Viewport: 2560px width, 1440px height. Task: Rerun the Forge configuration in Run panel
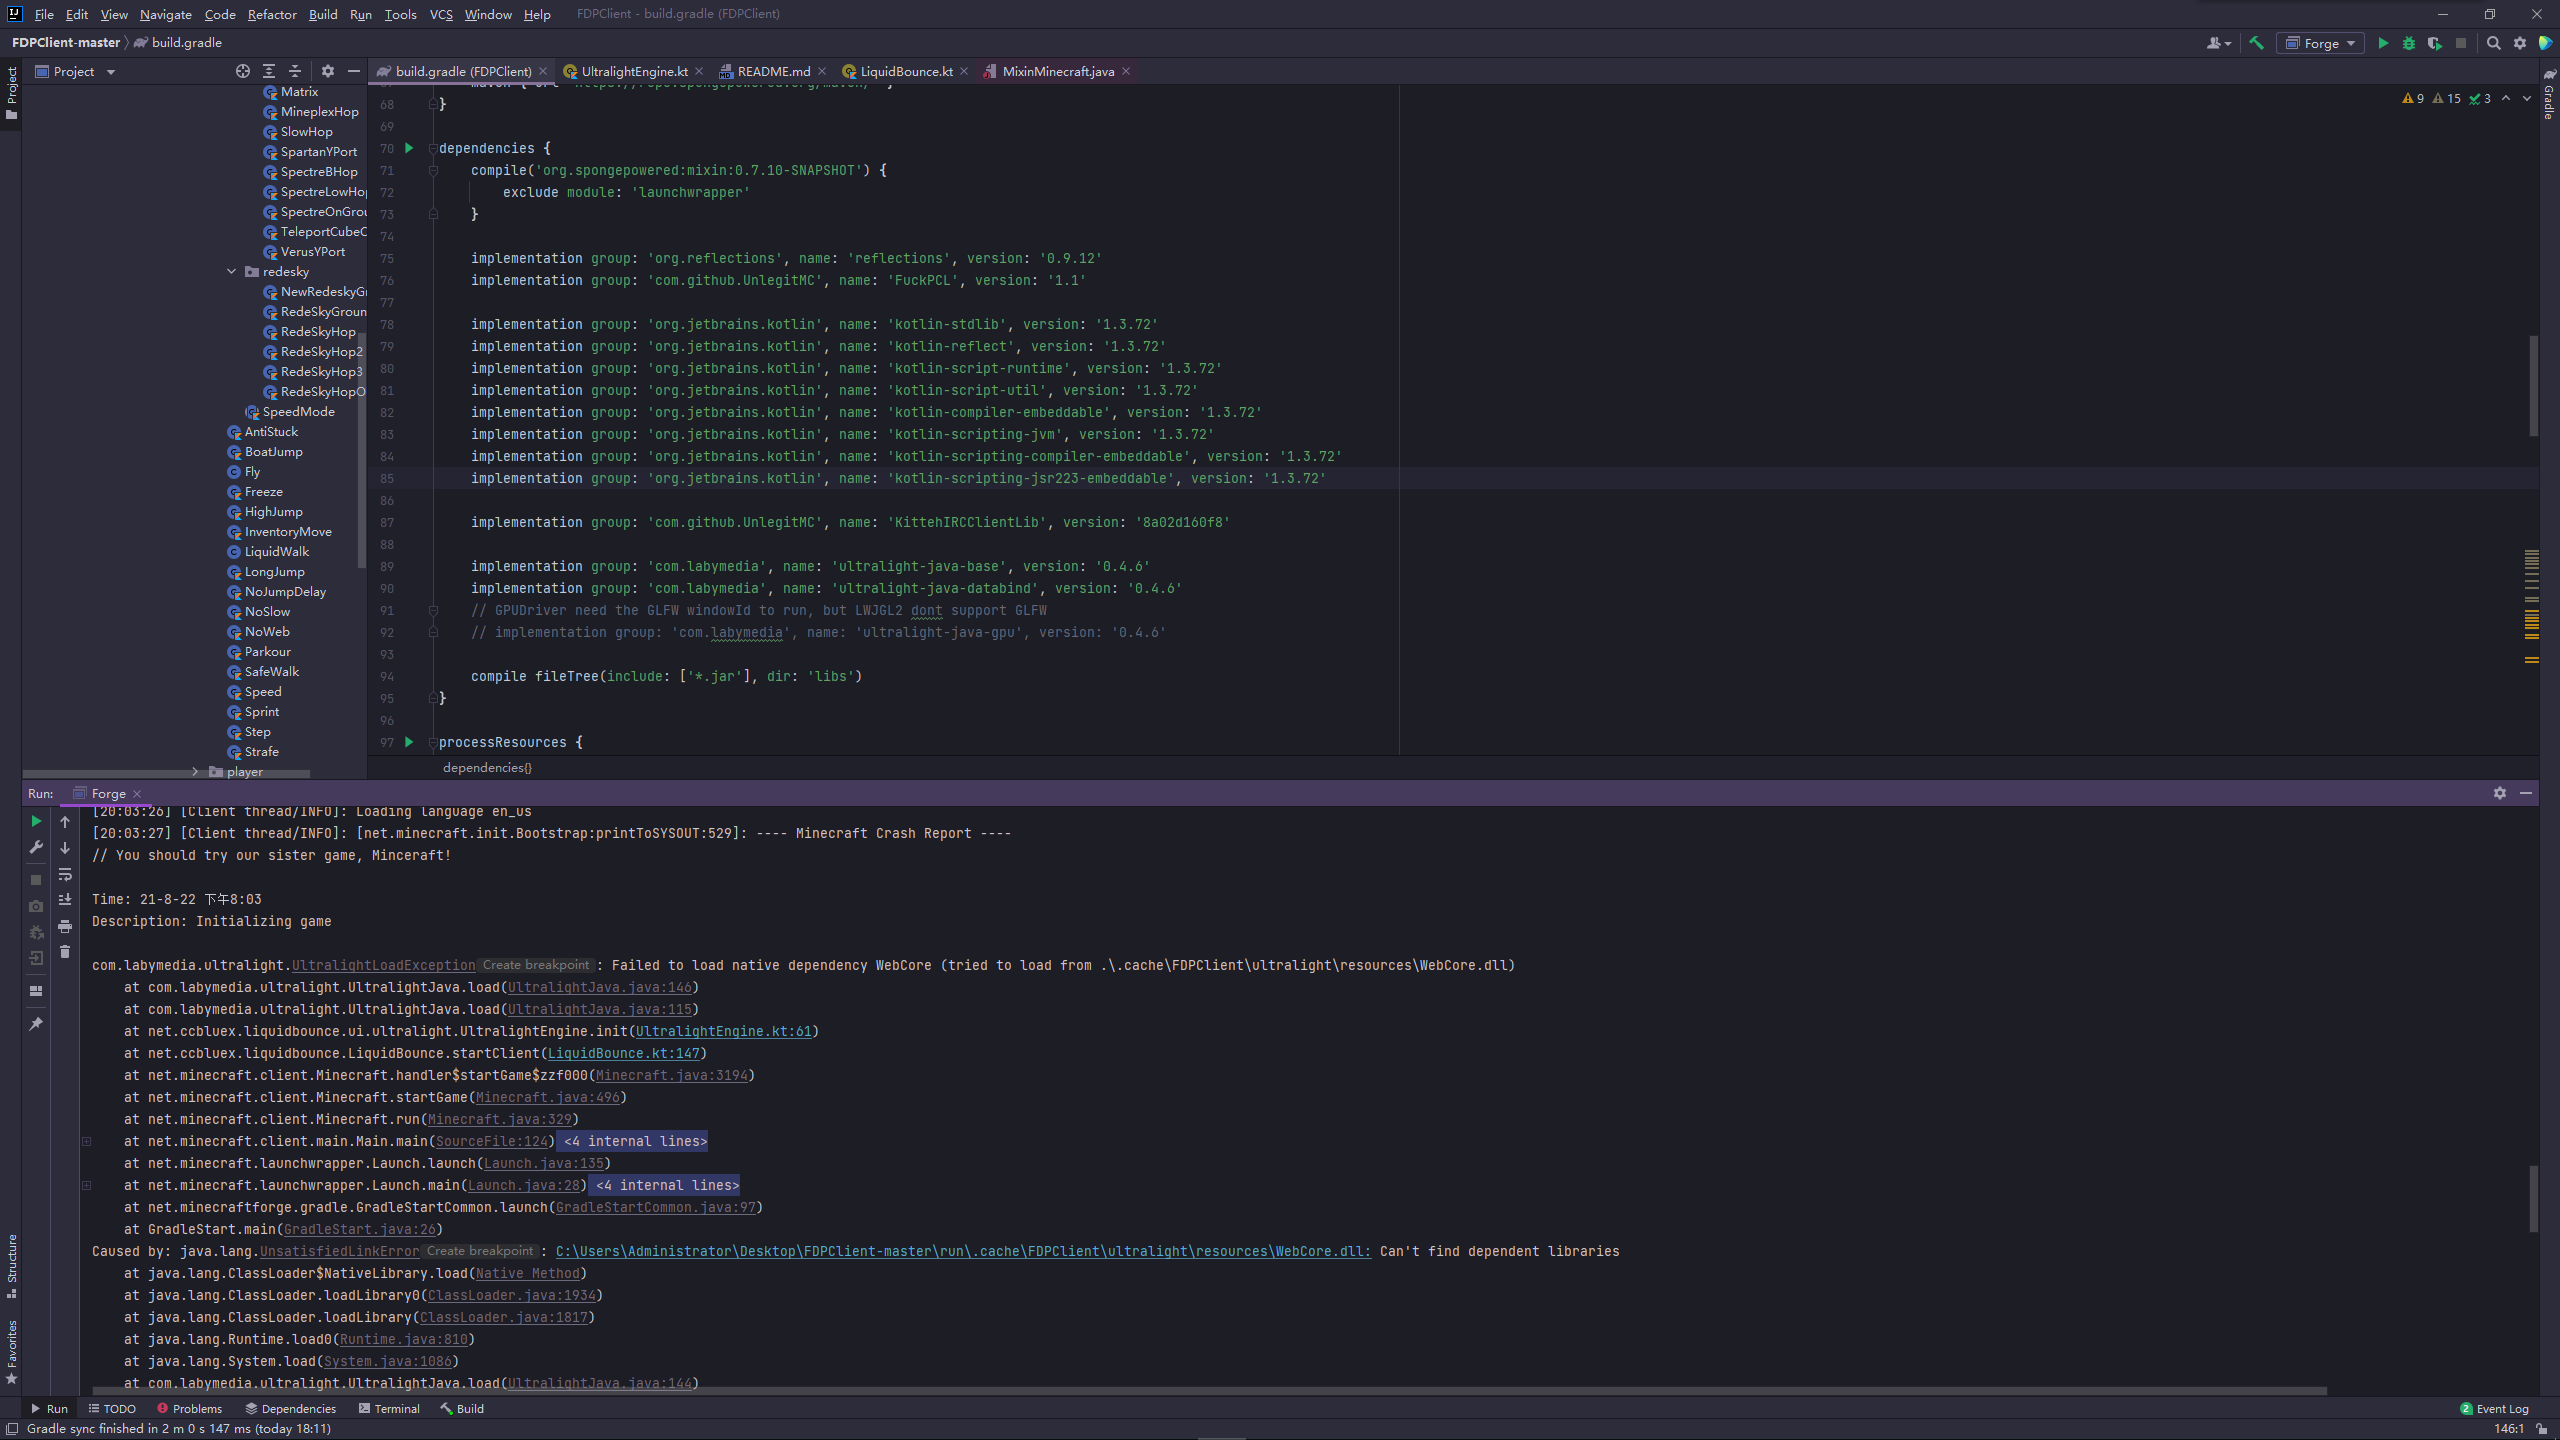click(36, 821)
